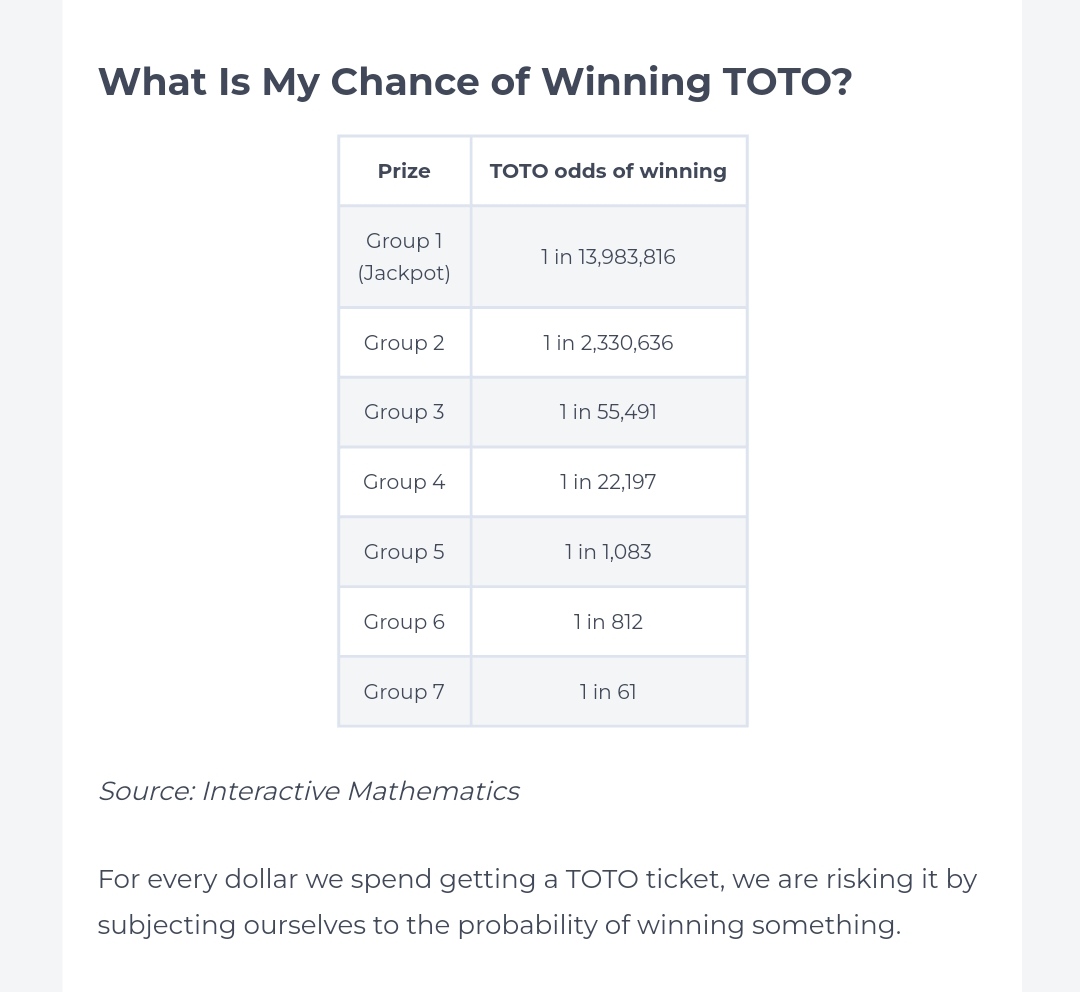Click the 1 in 1,083 odds cell
The image size is (1080, 992).
click(x=609, y=552)
